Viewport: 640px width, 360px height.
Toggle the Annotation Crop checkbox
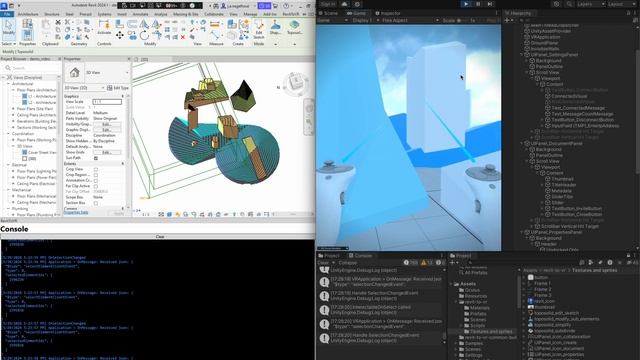pyautogui.click(x=96, y=180)
